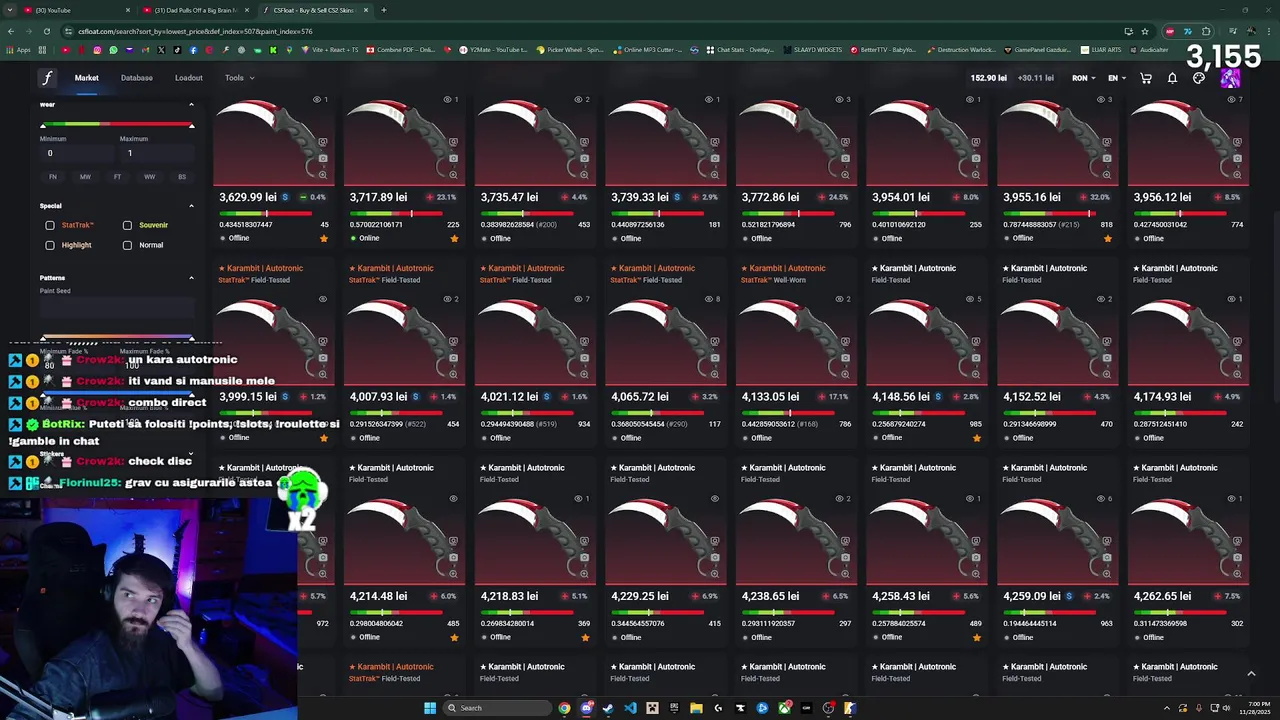Open the RON currency dropdown
Screen dimensions: 1280x720
click(1083, 78)
